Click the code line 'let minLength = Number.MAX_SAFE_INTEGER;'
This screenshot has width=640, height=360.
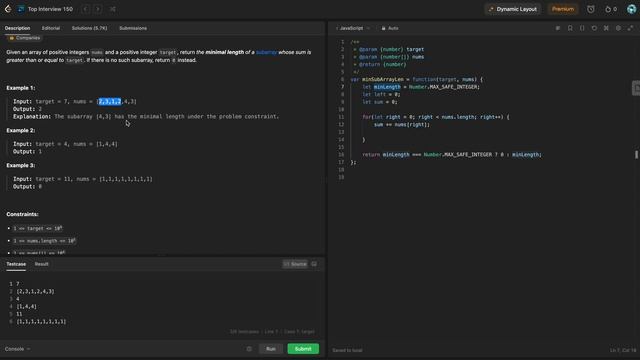coord(421,87)
